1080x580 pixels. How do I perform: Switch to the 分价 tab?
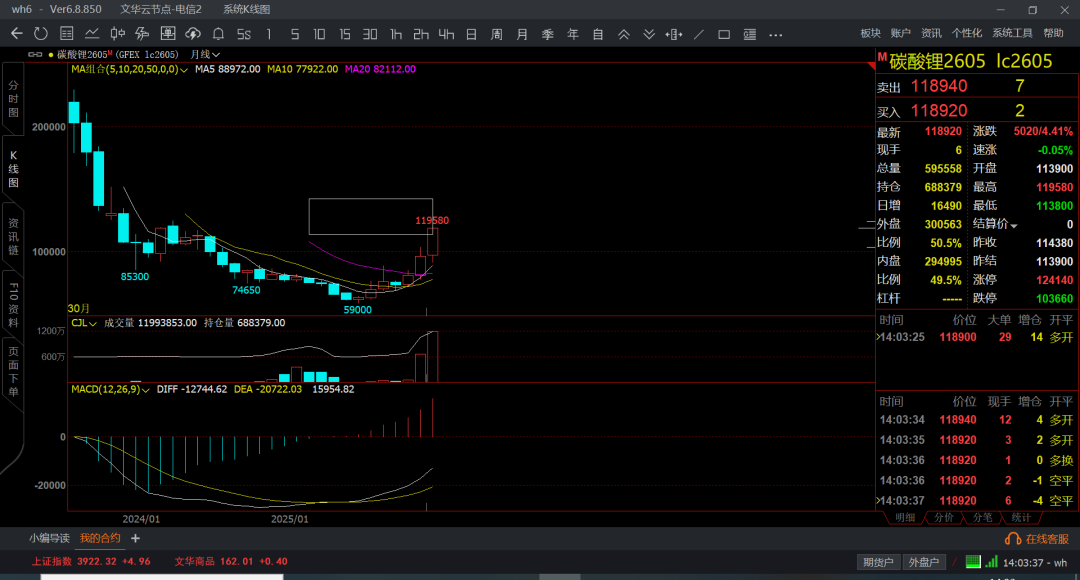(x=943, y=517)
